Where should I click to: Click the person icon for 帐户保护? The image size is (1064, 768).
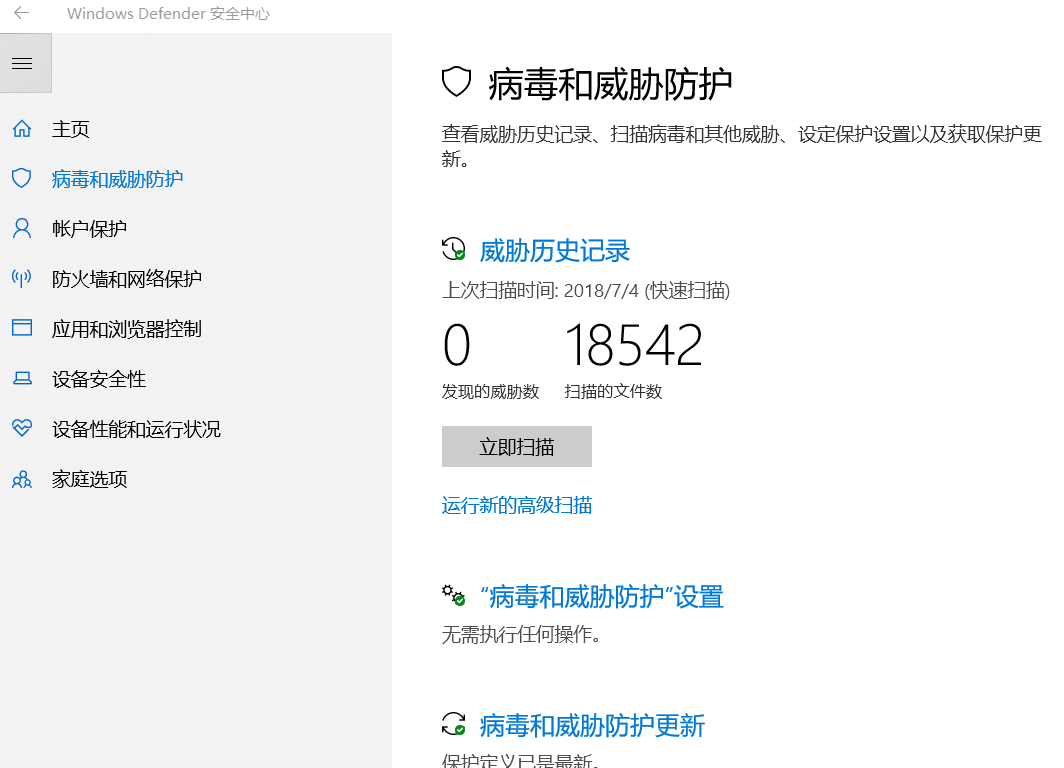[22, 229]
